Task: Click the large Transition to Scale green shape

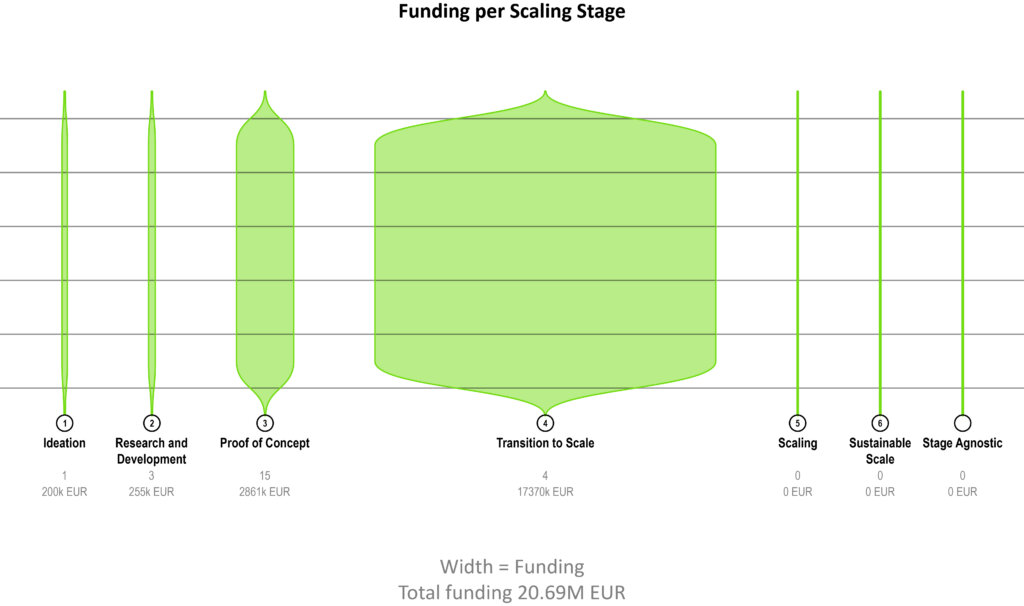Action: (x=545, y=253)
